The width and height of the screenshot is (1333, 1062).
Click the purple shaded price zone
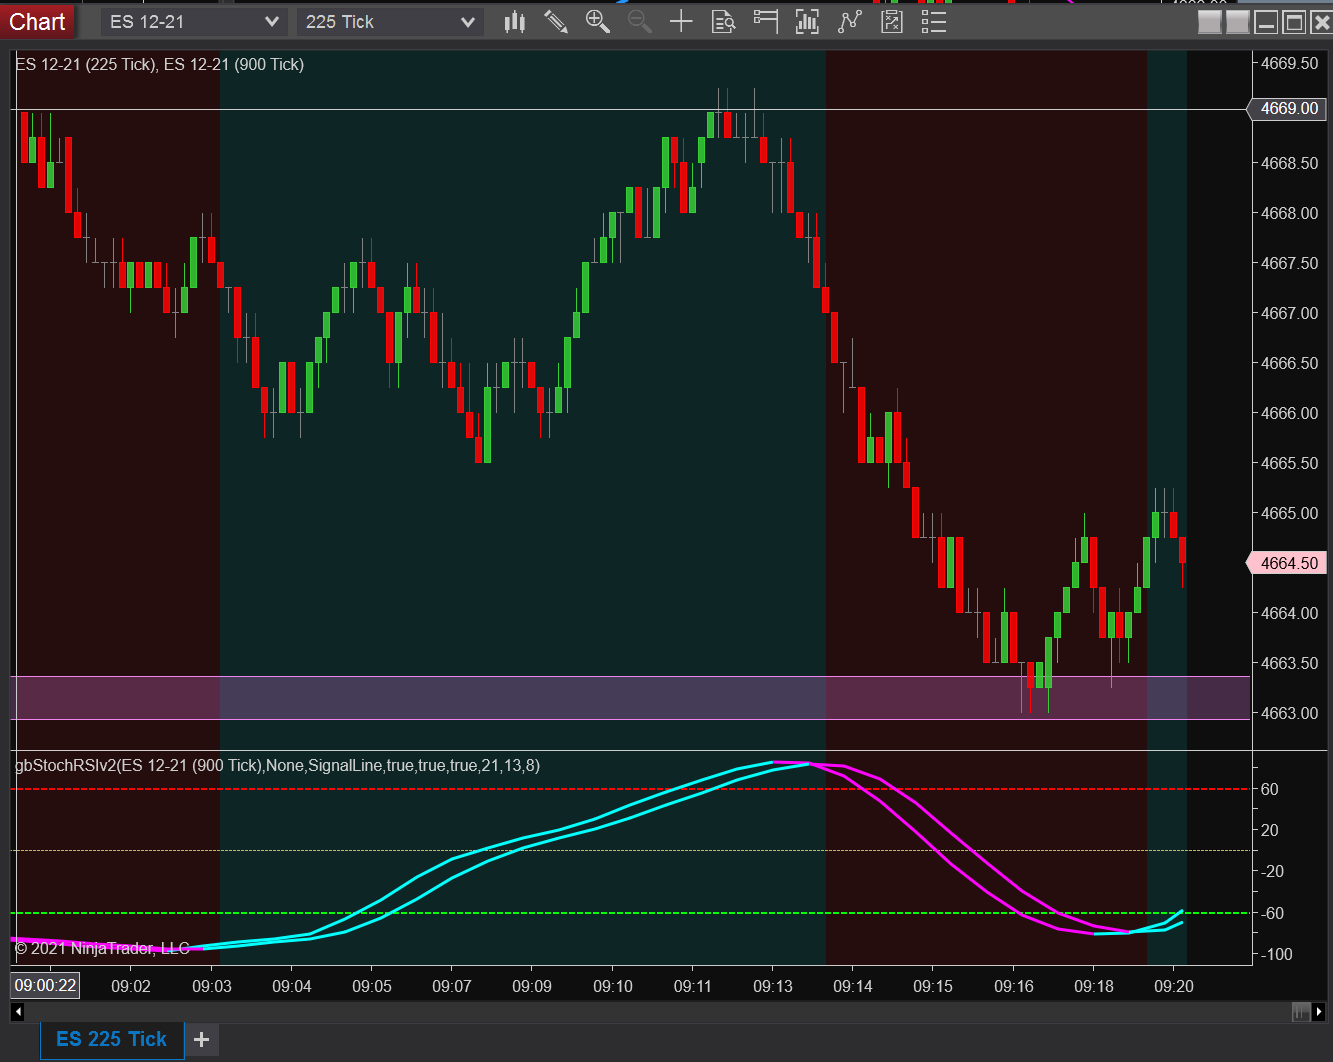(630, 698)
